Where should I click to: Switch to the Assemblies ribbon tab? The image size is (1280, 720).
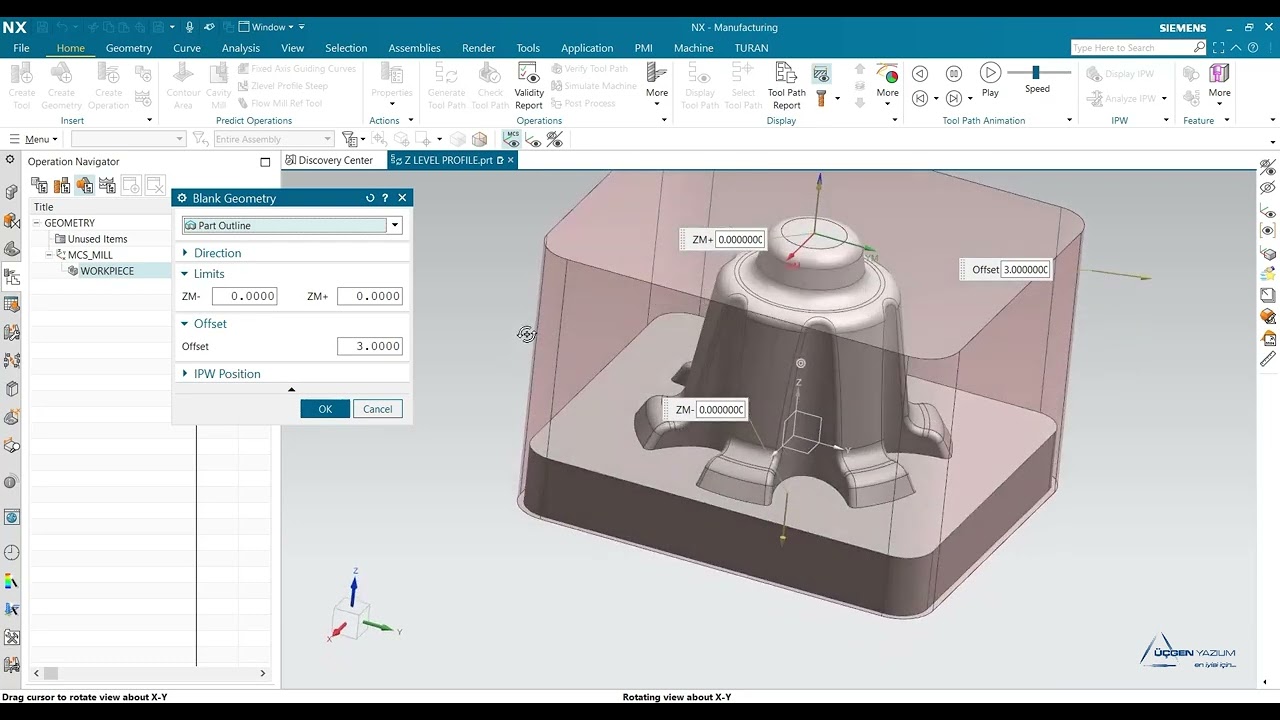pyautogui.click(x=414, y=48)
